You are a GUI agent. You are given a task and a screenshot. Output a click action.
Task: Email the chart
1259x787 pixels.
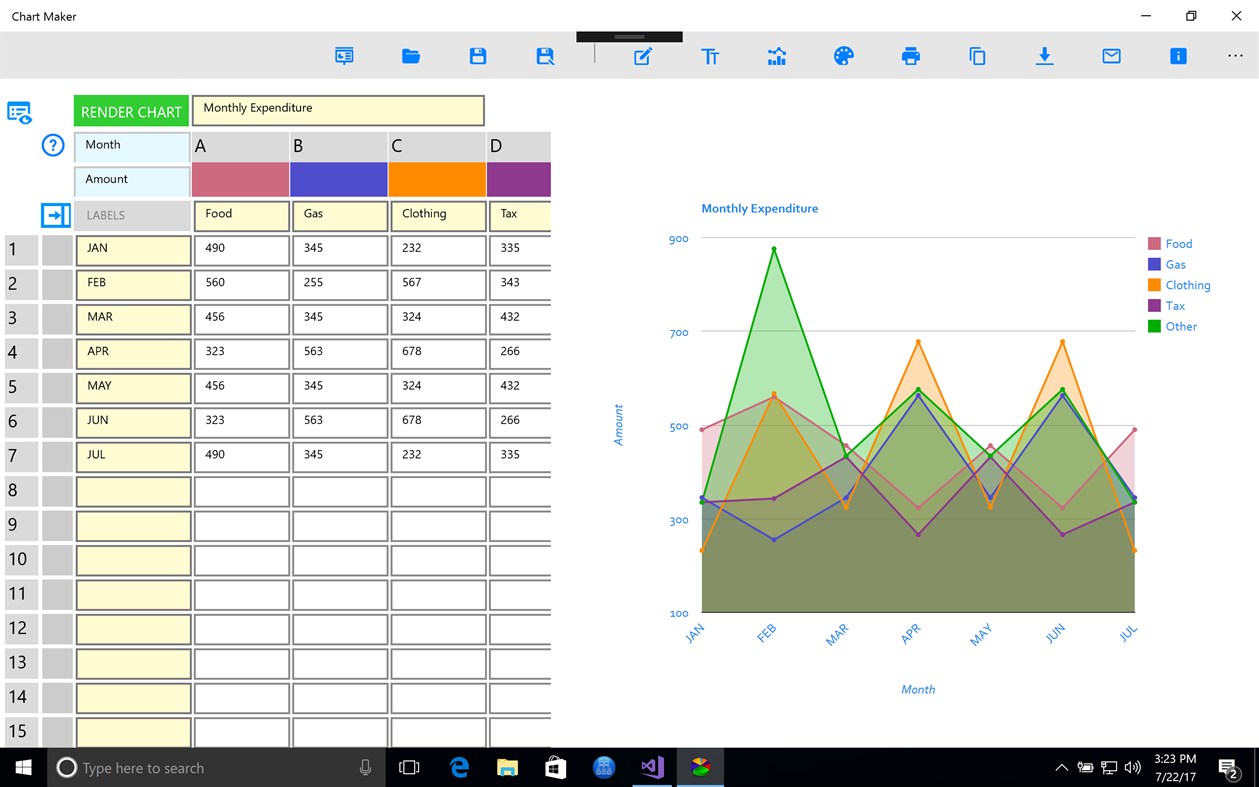pyautogui.click(x=1110, y=56)
